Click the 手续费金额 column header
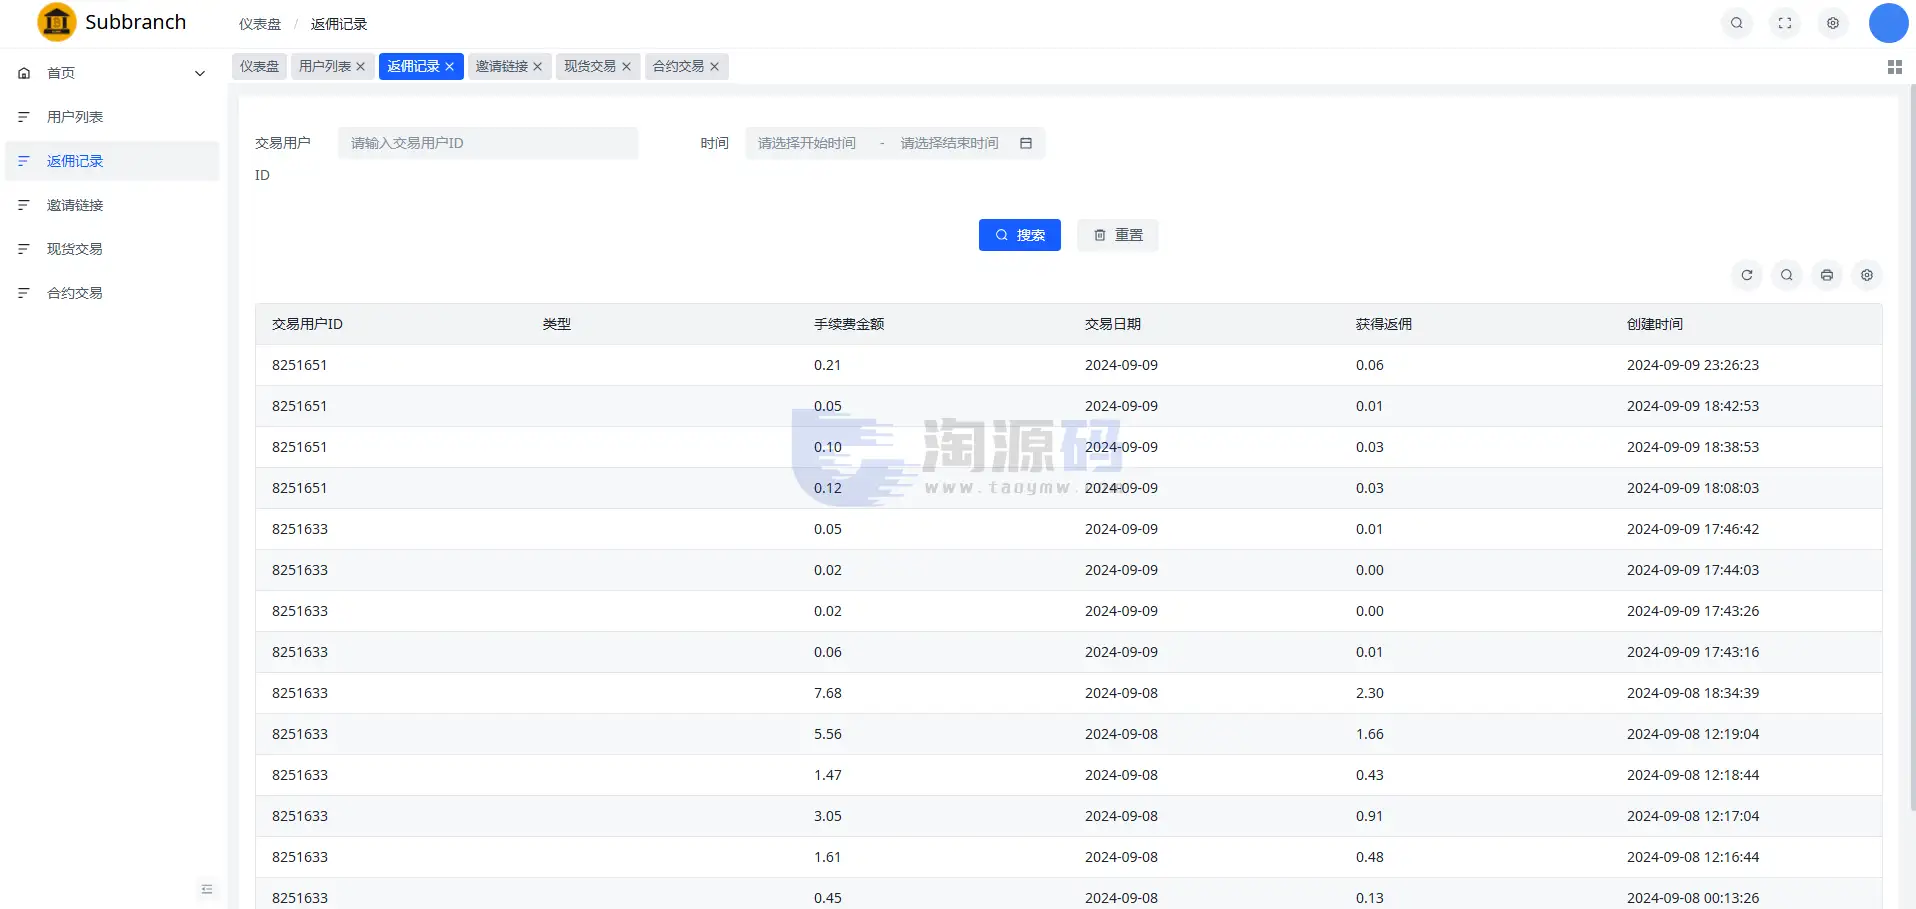1916x909 pixels. coord(848,324)
